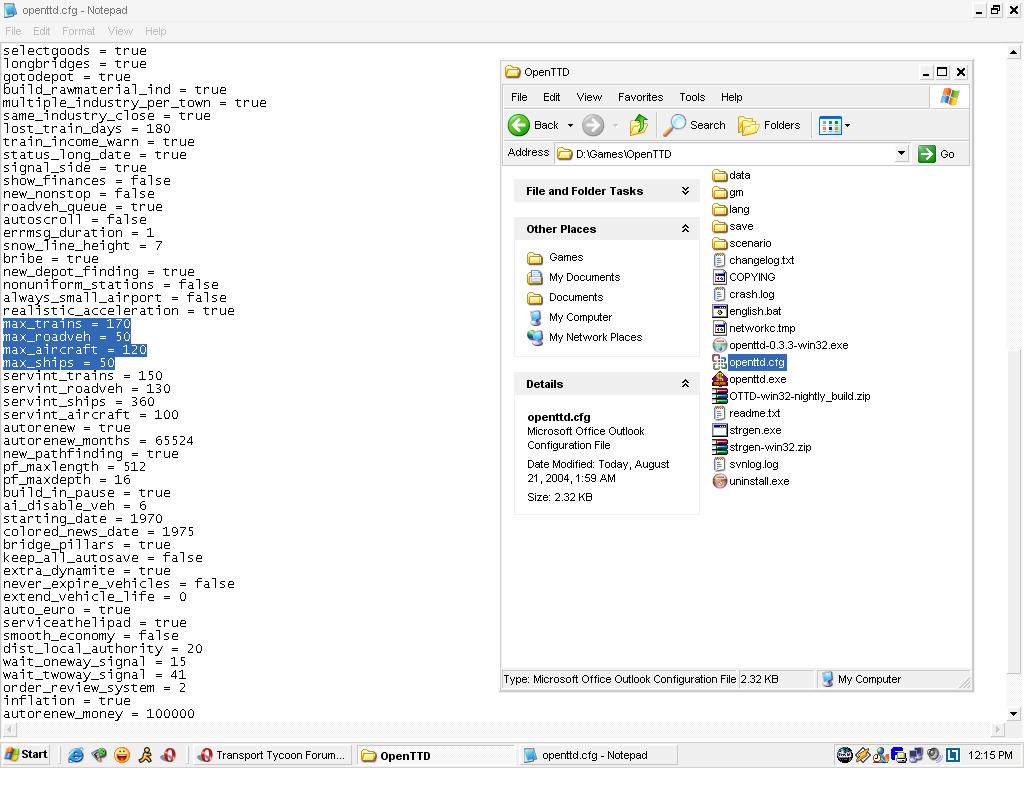Screen dimensions: 1024x800
Task: Open the Edit menu in Notepad
Action: click(x=41, y=31)
